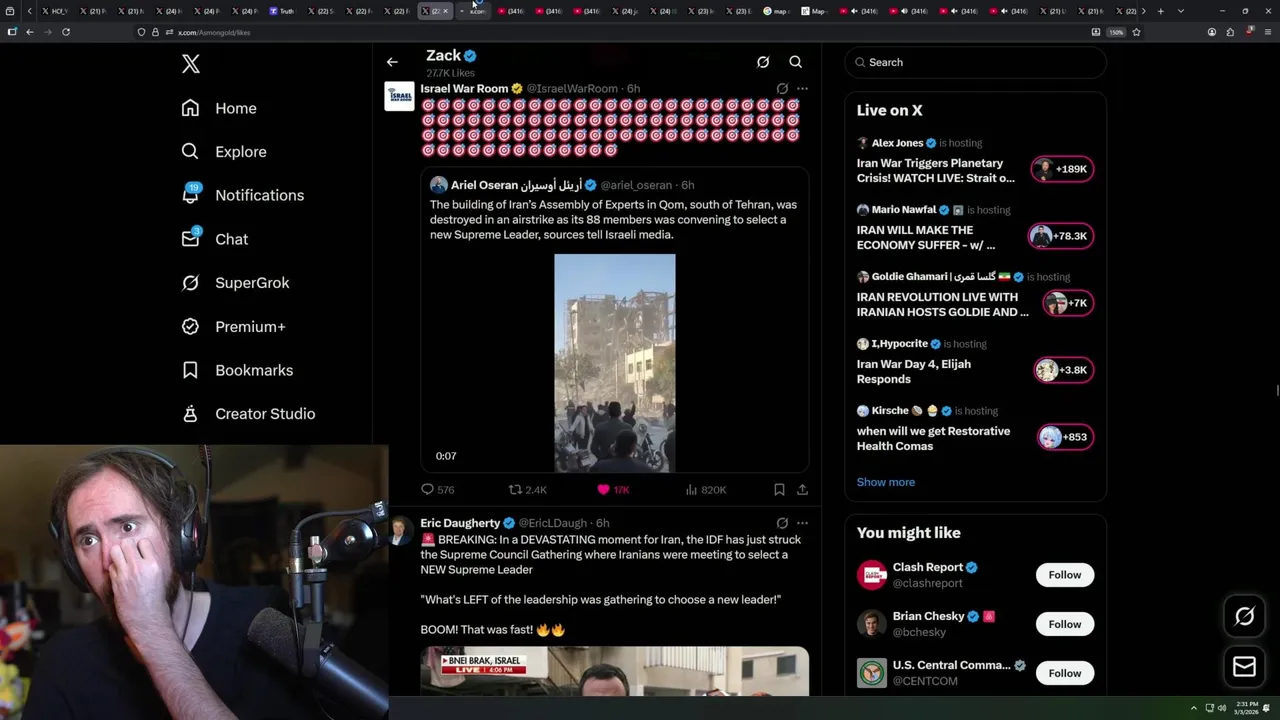Follow U.S. Central Command
Viewport: 1280px width, 720px height.
(1064, 673)
